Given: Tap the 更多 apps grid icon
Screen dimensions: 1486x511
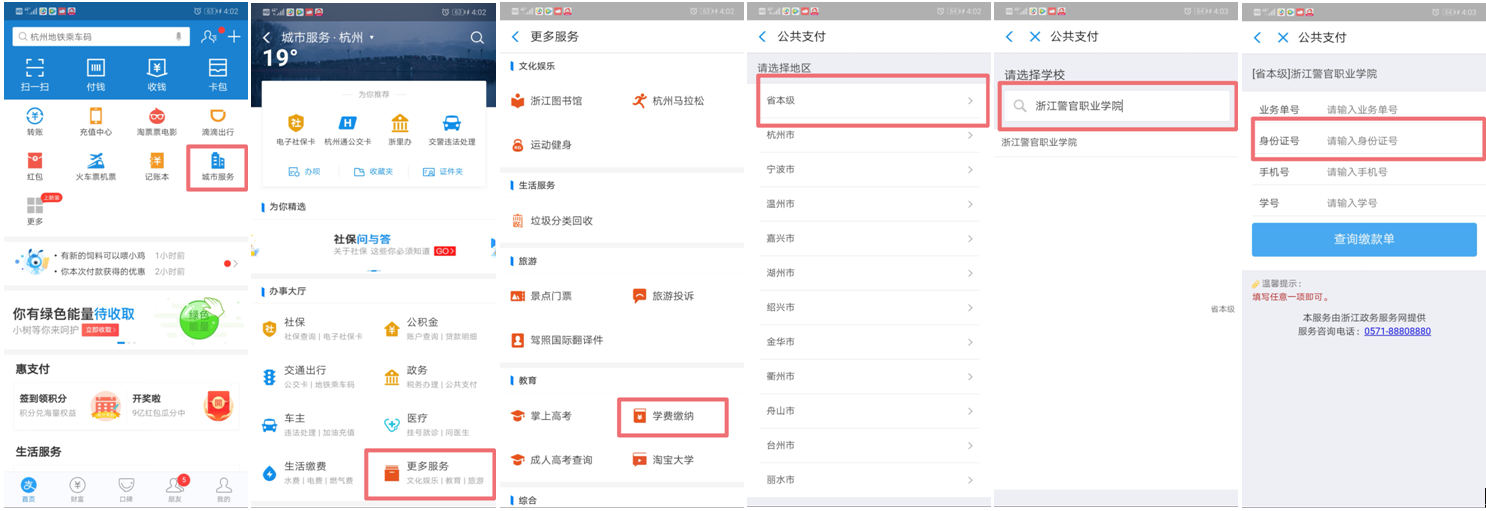Looking at the screenshot, I should point(35,206).
